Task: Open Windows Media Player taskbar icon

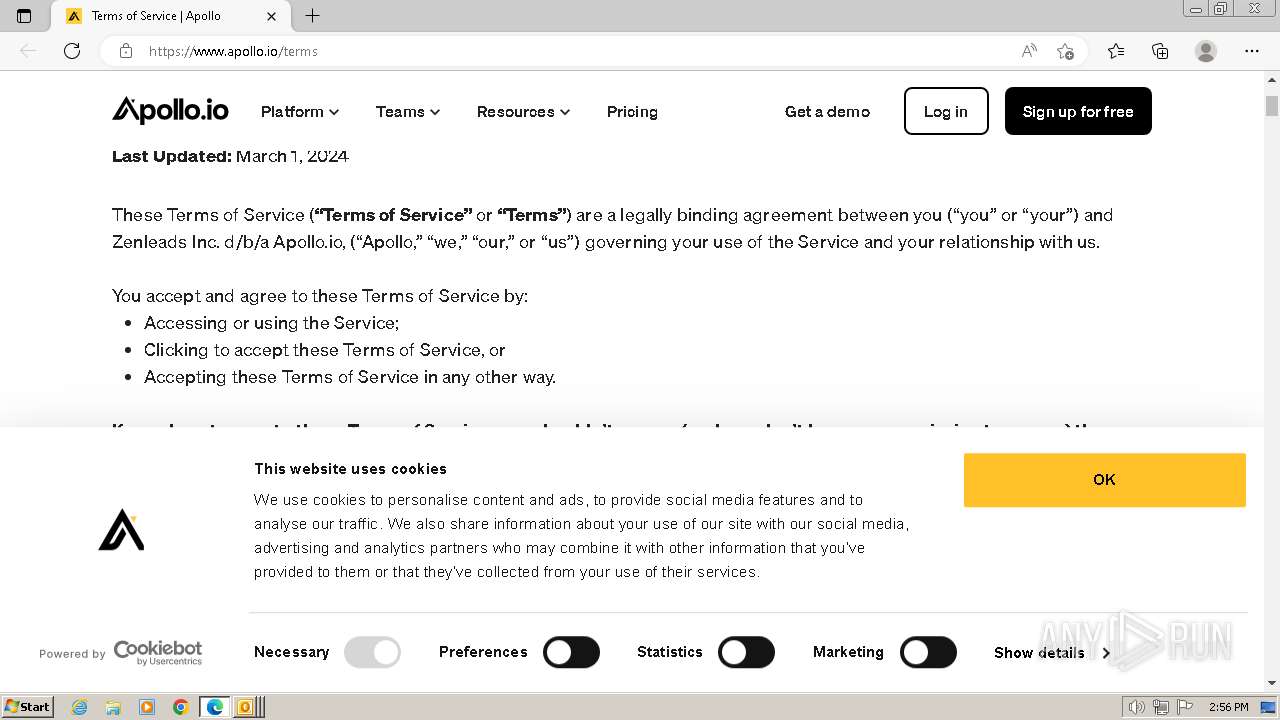Action: (147, 707)
